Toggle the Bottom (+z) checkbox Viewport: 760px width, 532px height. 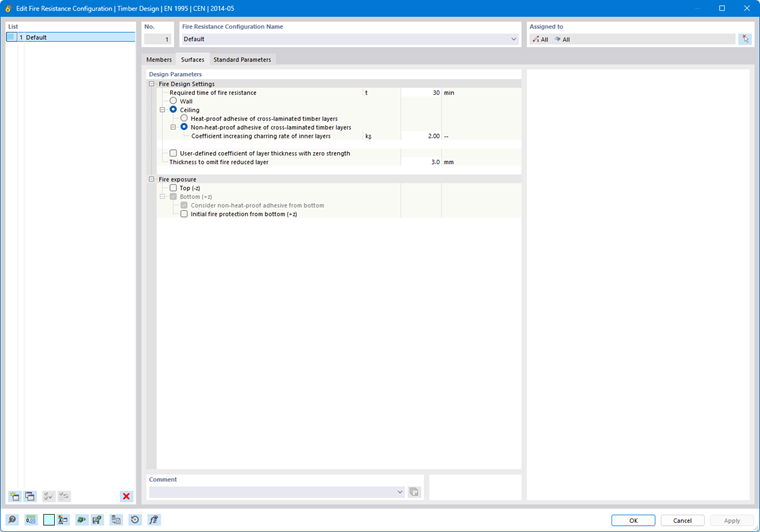point(173,196)
